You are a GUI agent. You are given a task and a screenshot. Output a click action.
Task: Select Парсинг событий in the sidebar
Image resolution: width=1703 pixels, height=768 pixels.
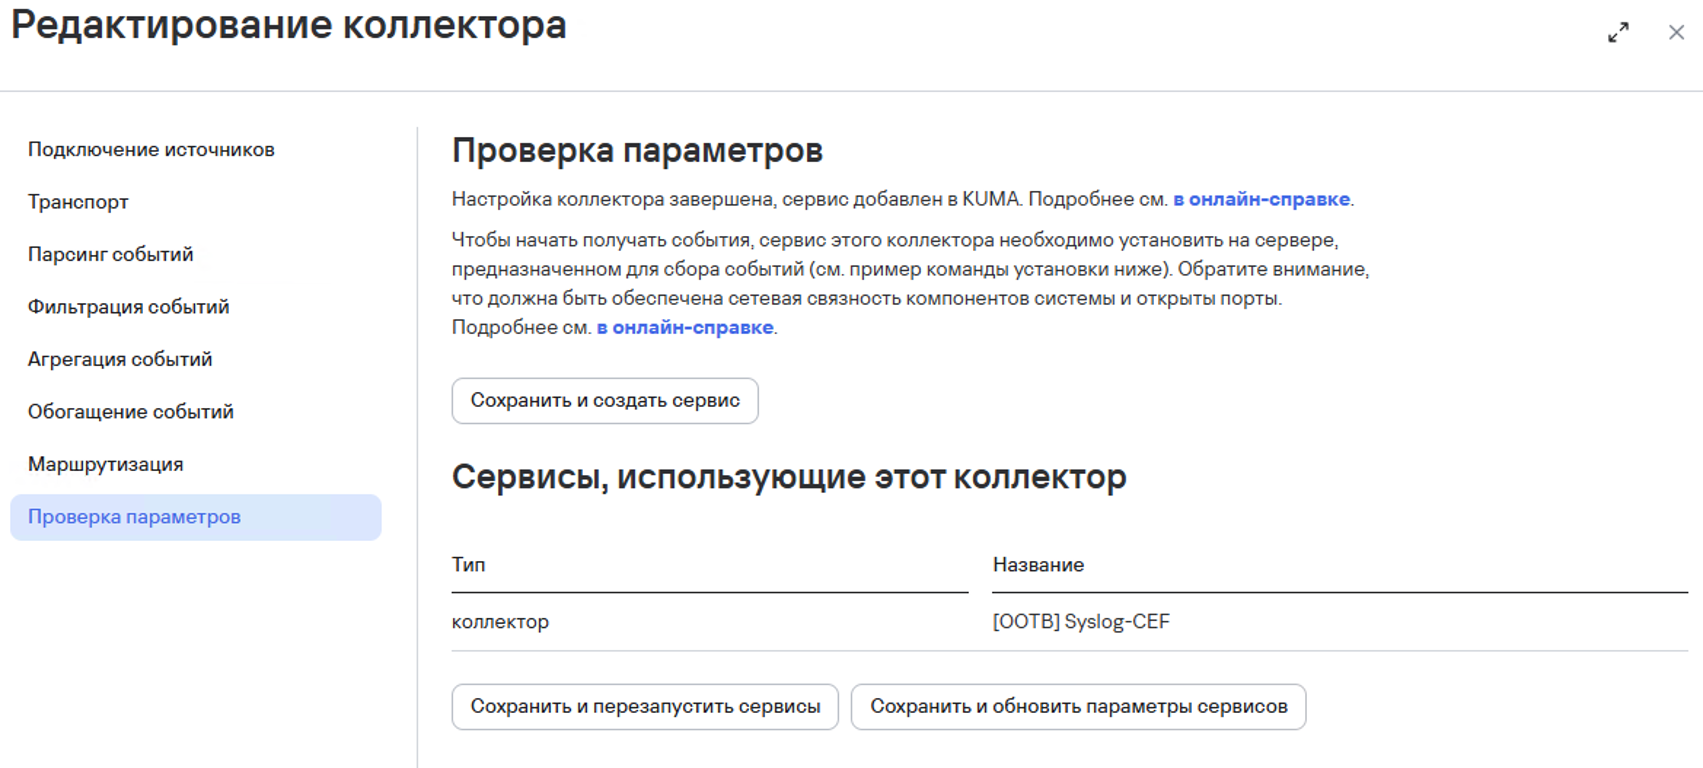[x=110, y=255]
